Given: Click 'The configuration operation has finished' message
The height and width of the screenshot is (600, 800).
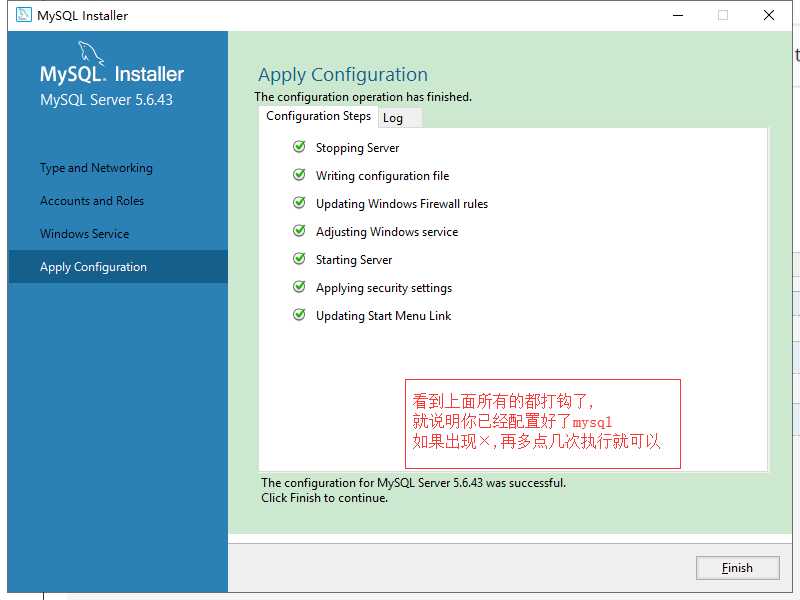Looking at the screenshot, I should 363,97.
